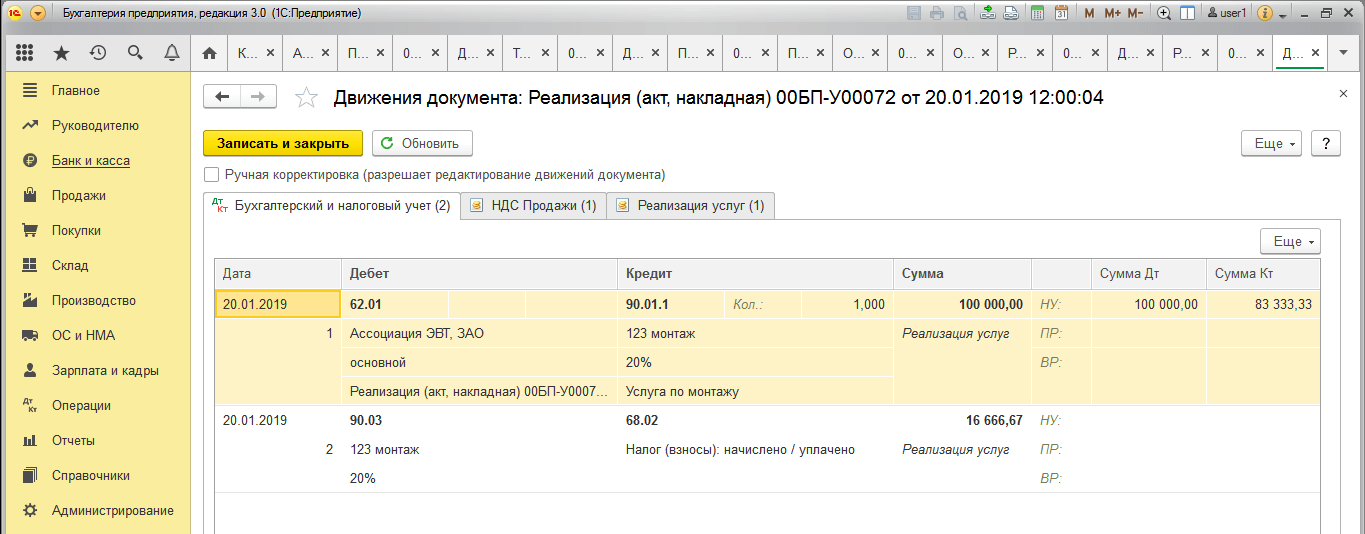Click the M memory button

pyautogui.click(x=1089, y=13)
